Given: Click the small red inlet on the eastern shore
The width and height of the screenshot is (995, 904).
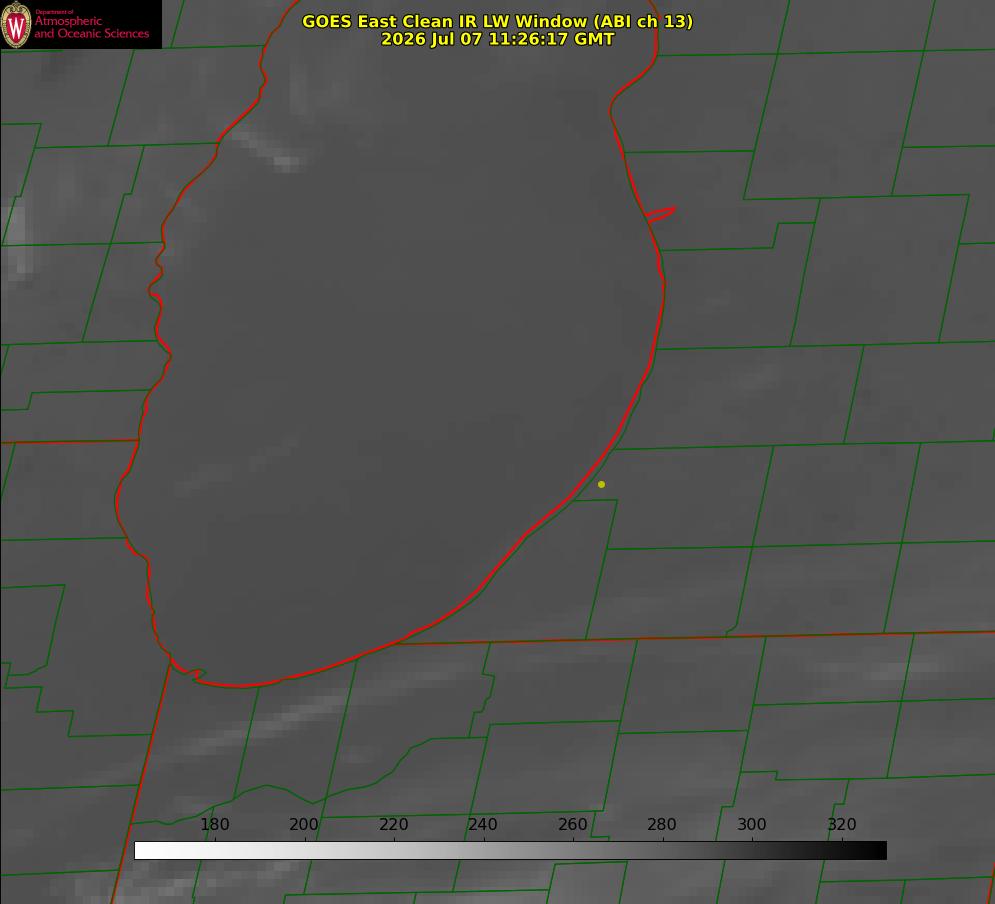Looking at the screenshot, I should pyautogui.click(x=660, y=214).
